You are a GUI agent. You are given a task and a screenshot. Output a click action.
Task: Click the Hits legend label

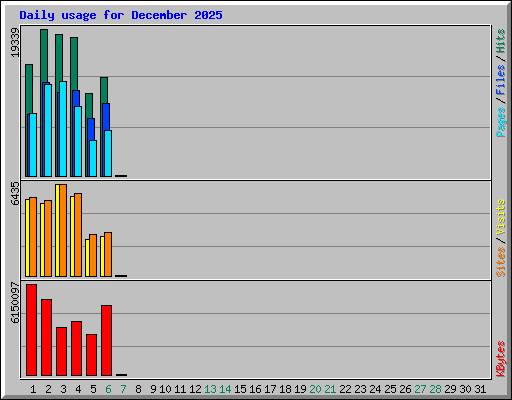coord(501,41)
